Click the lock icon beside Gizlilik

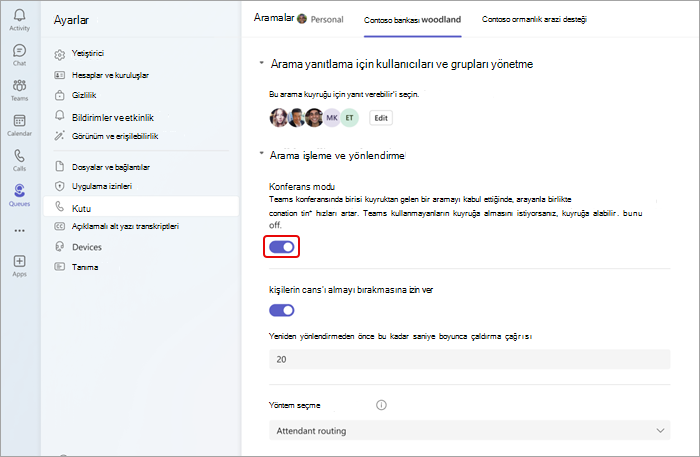tap(59, 95)
